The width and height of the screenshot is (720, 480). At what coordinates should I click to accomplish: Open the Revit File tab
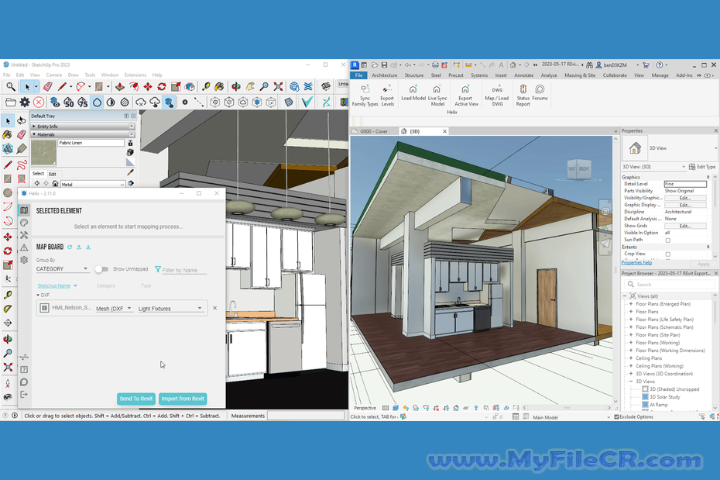click(x=359, y=75)
